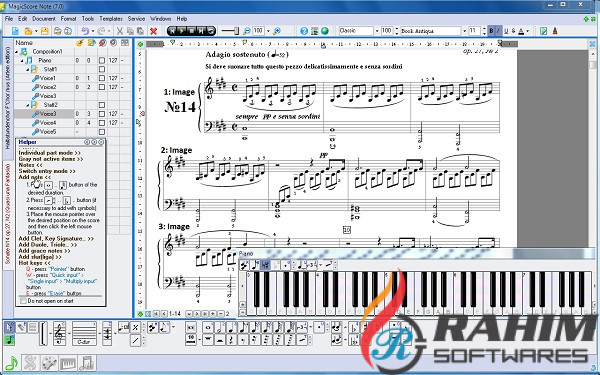Toggle the Piano row checkbox
Screen dimensions: 600x375
coord(102,60)
